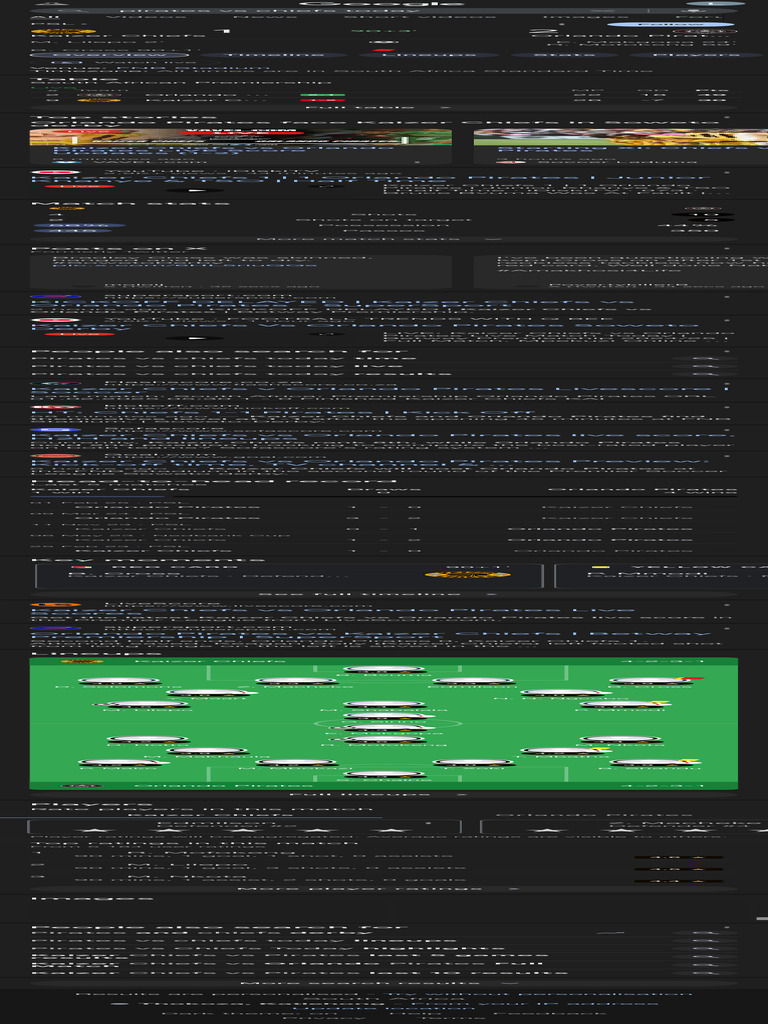Select the Lineups match tab
Viewport: 768px width, 1024px height.
(430, 55)
